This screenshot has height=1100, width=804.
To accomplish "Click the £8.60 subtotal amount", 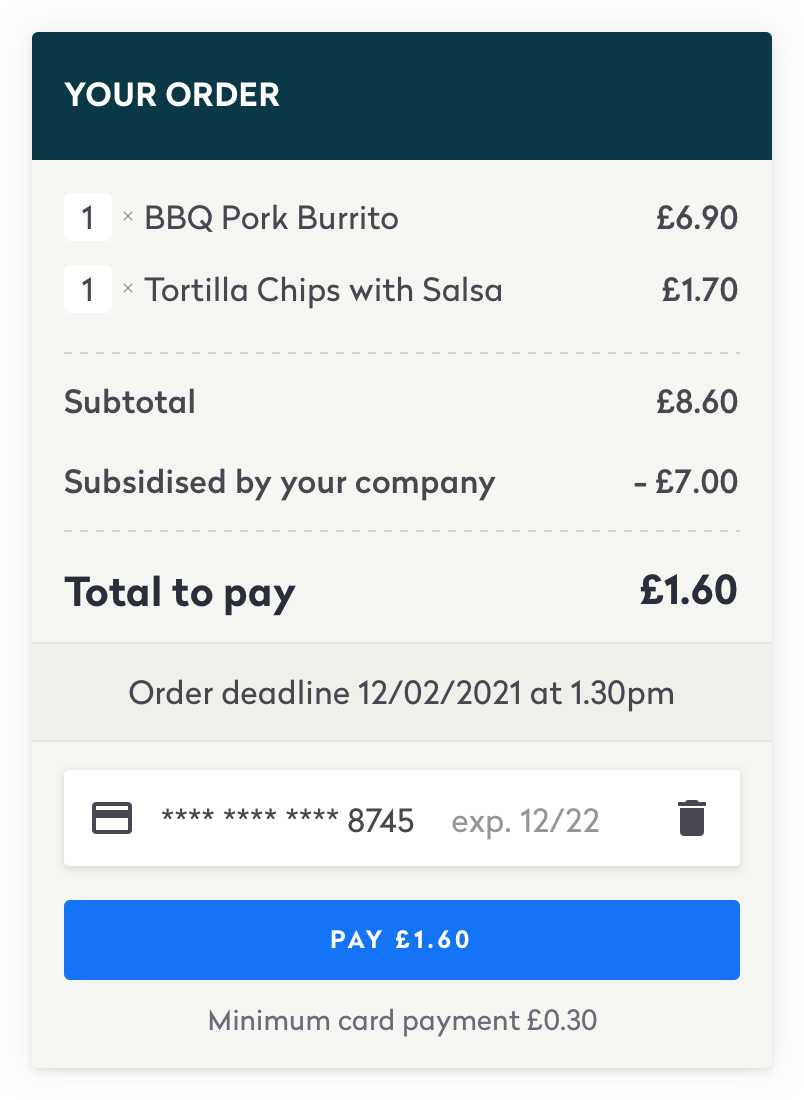I will [x=697, y=402].
